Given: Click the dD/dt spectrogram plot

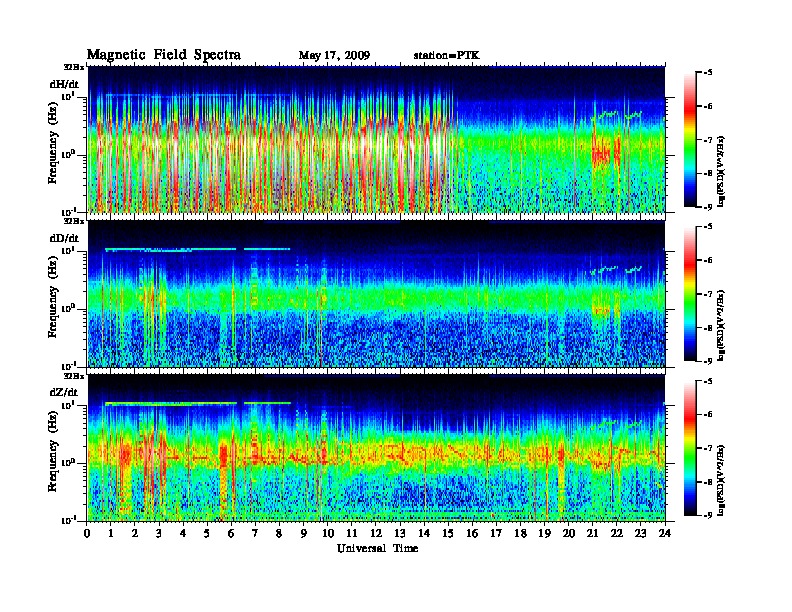Looking at the screenshot, I should 376,294.
